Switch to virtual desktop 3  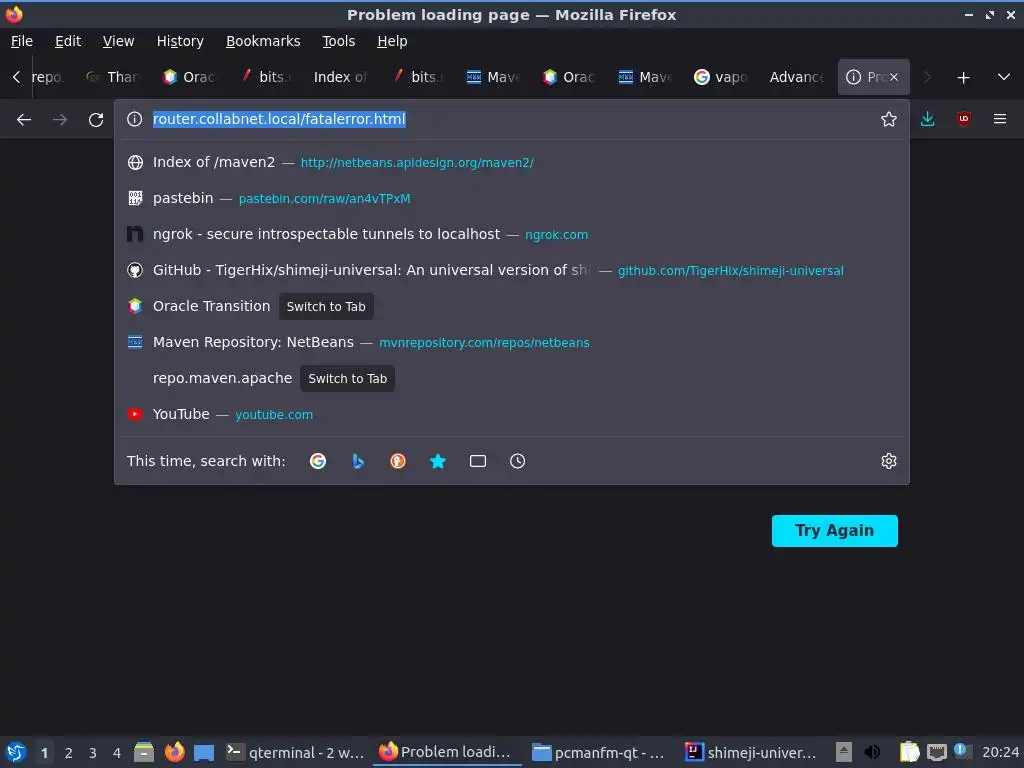pos(93,753)
